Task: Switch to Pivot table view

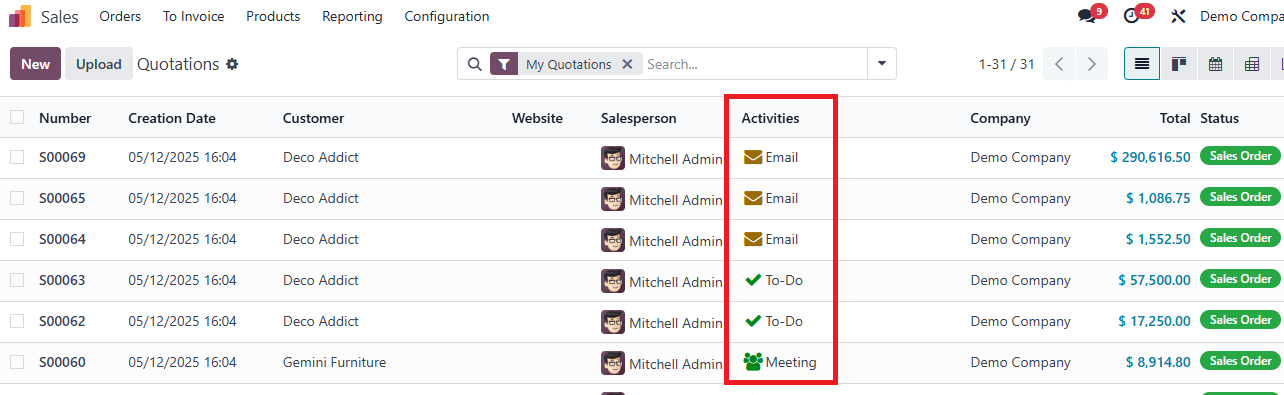Action: click(x=1251, y=64)
